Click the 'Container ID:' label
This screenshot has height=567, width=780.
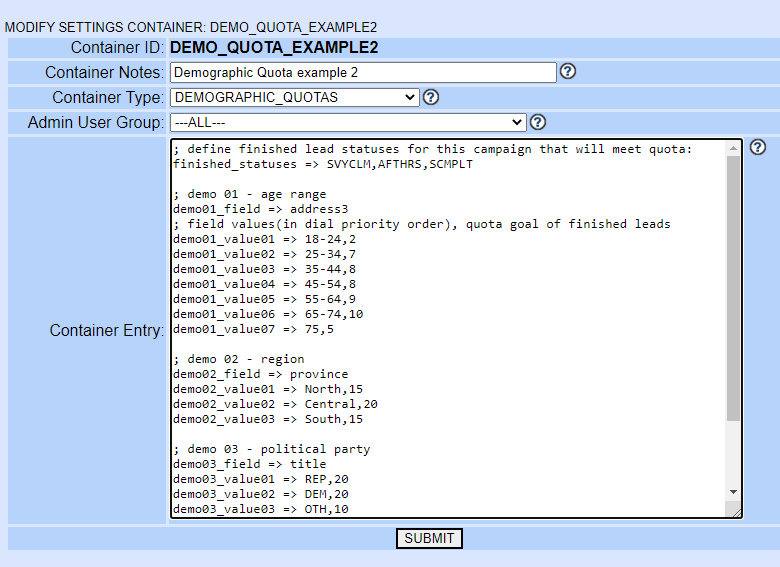(x=117, y=48)
